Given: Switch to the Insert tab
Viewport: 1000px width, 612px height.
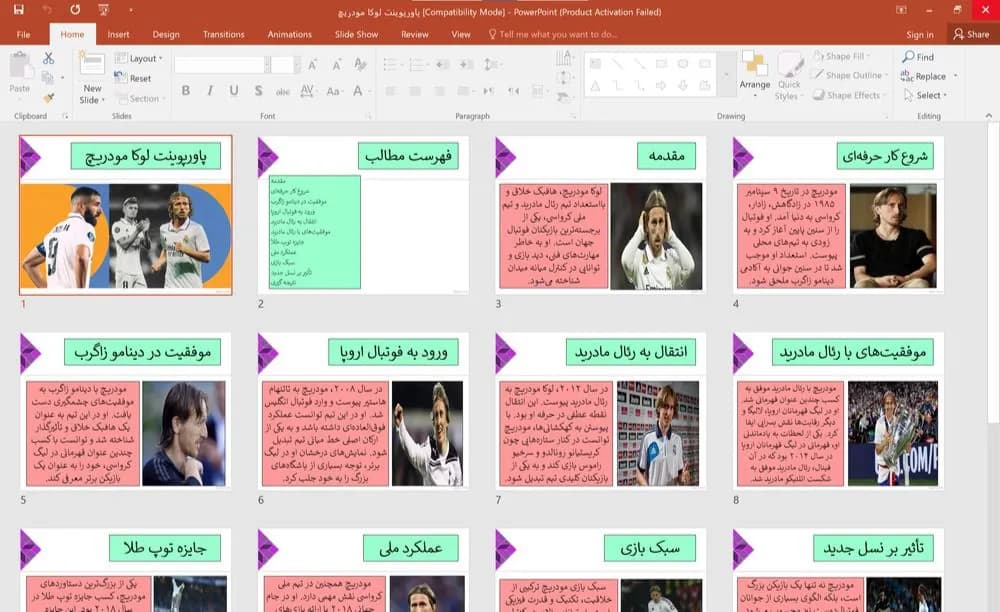Looking at the screenshot, I should (x=118, y=34).
